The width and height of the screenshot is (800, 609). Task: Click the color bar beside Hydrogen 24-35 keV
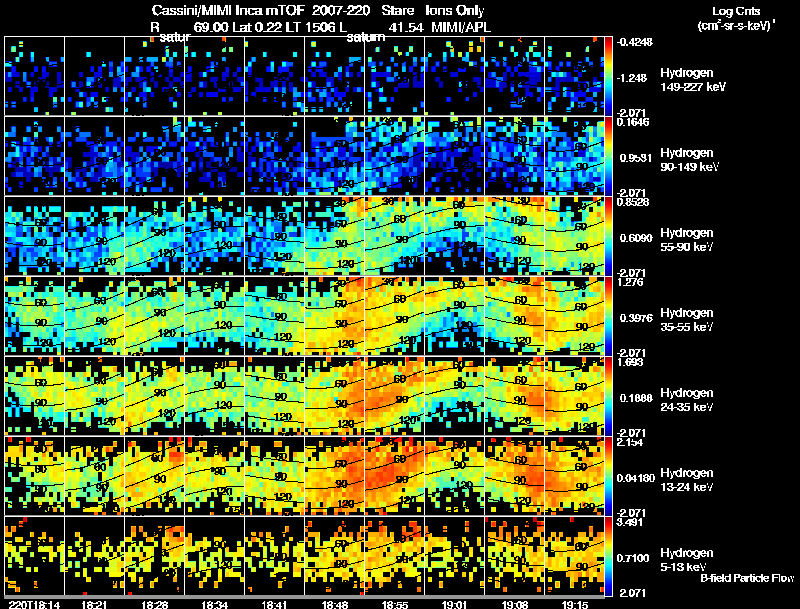tap(608, 396)
